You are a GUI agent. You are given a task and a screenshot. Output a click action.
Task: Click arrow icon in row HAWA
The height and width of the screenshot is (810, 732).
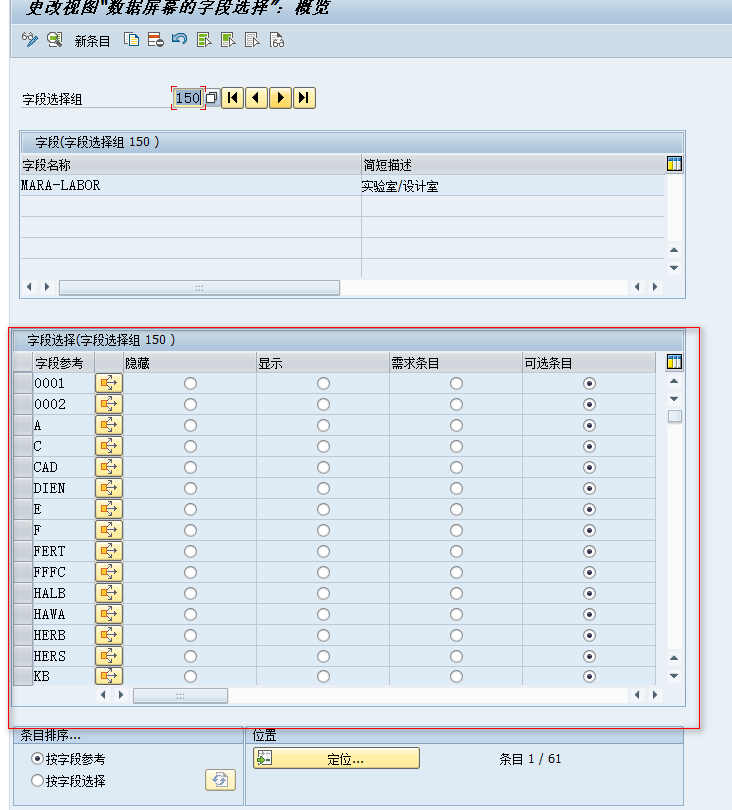tap(109, 614)
